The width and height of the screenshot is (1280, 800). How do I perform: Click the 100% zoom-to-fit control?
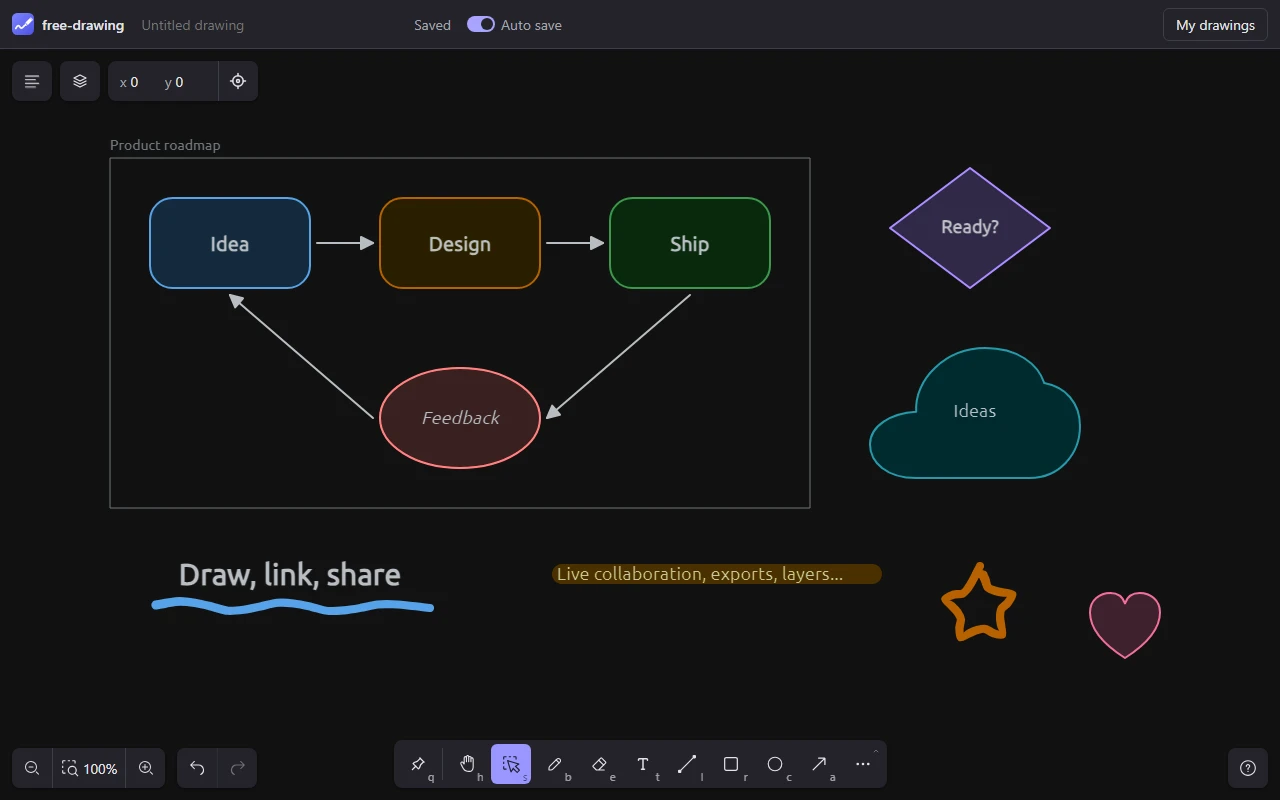point(89,768)
